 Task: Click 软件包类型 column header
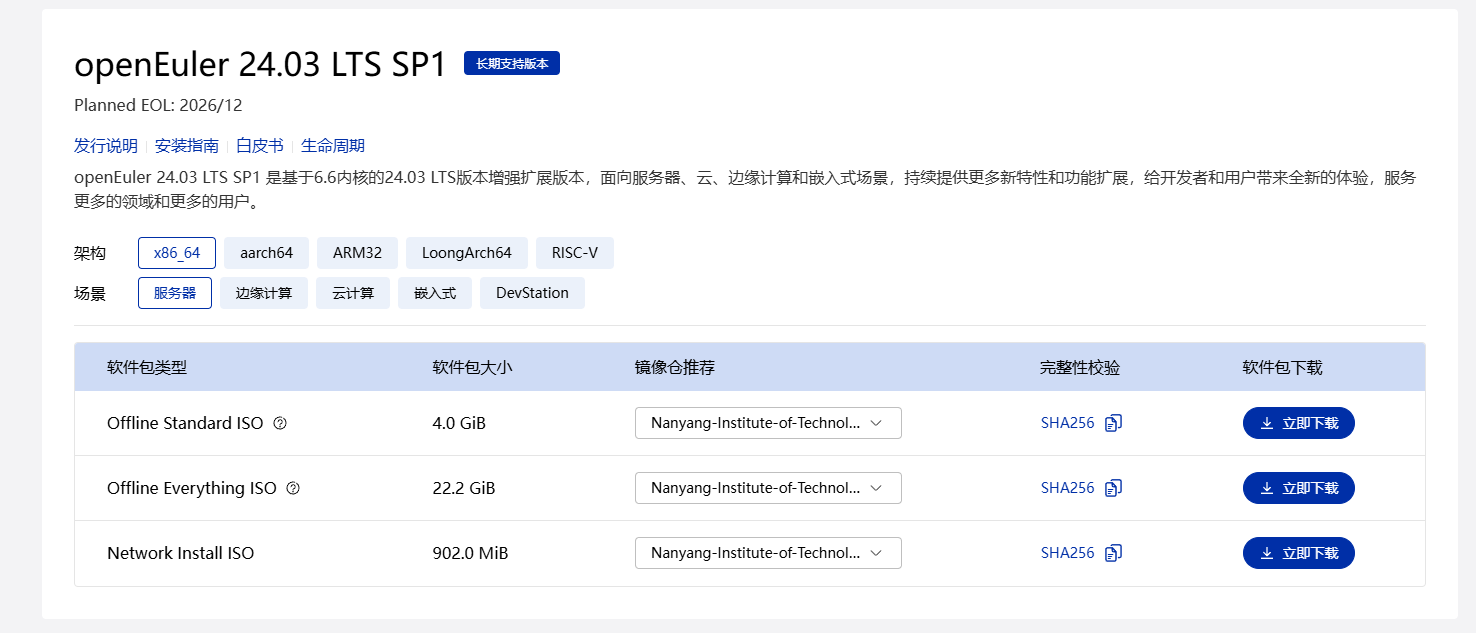click(147, 367)
